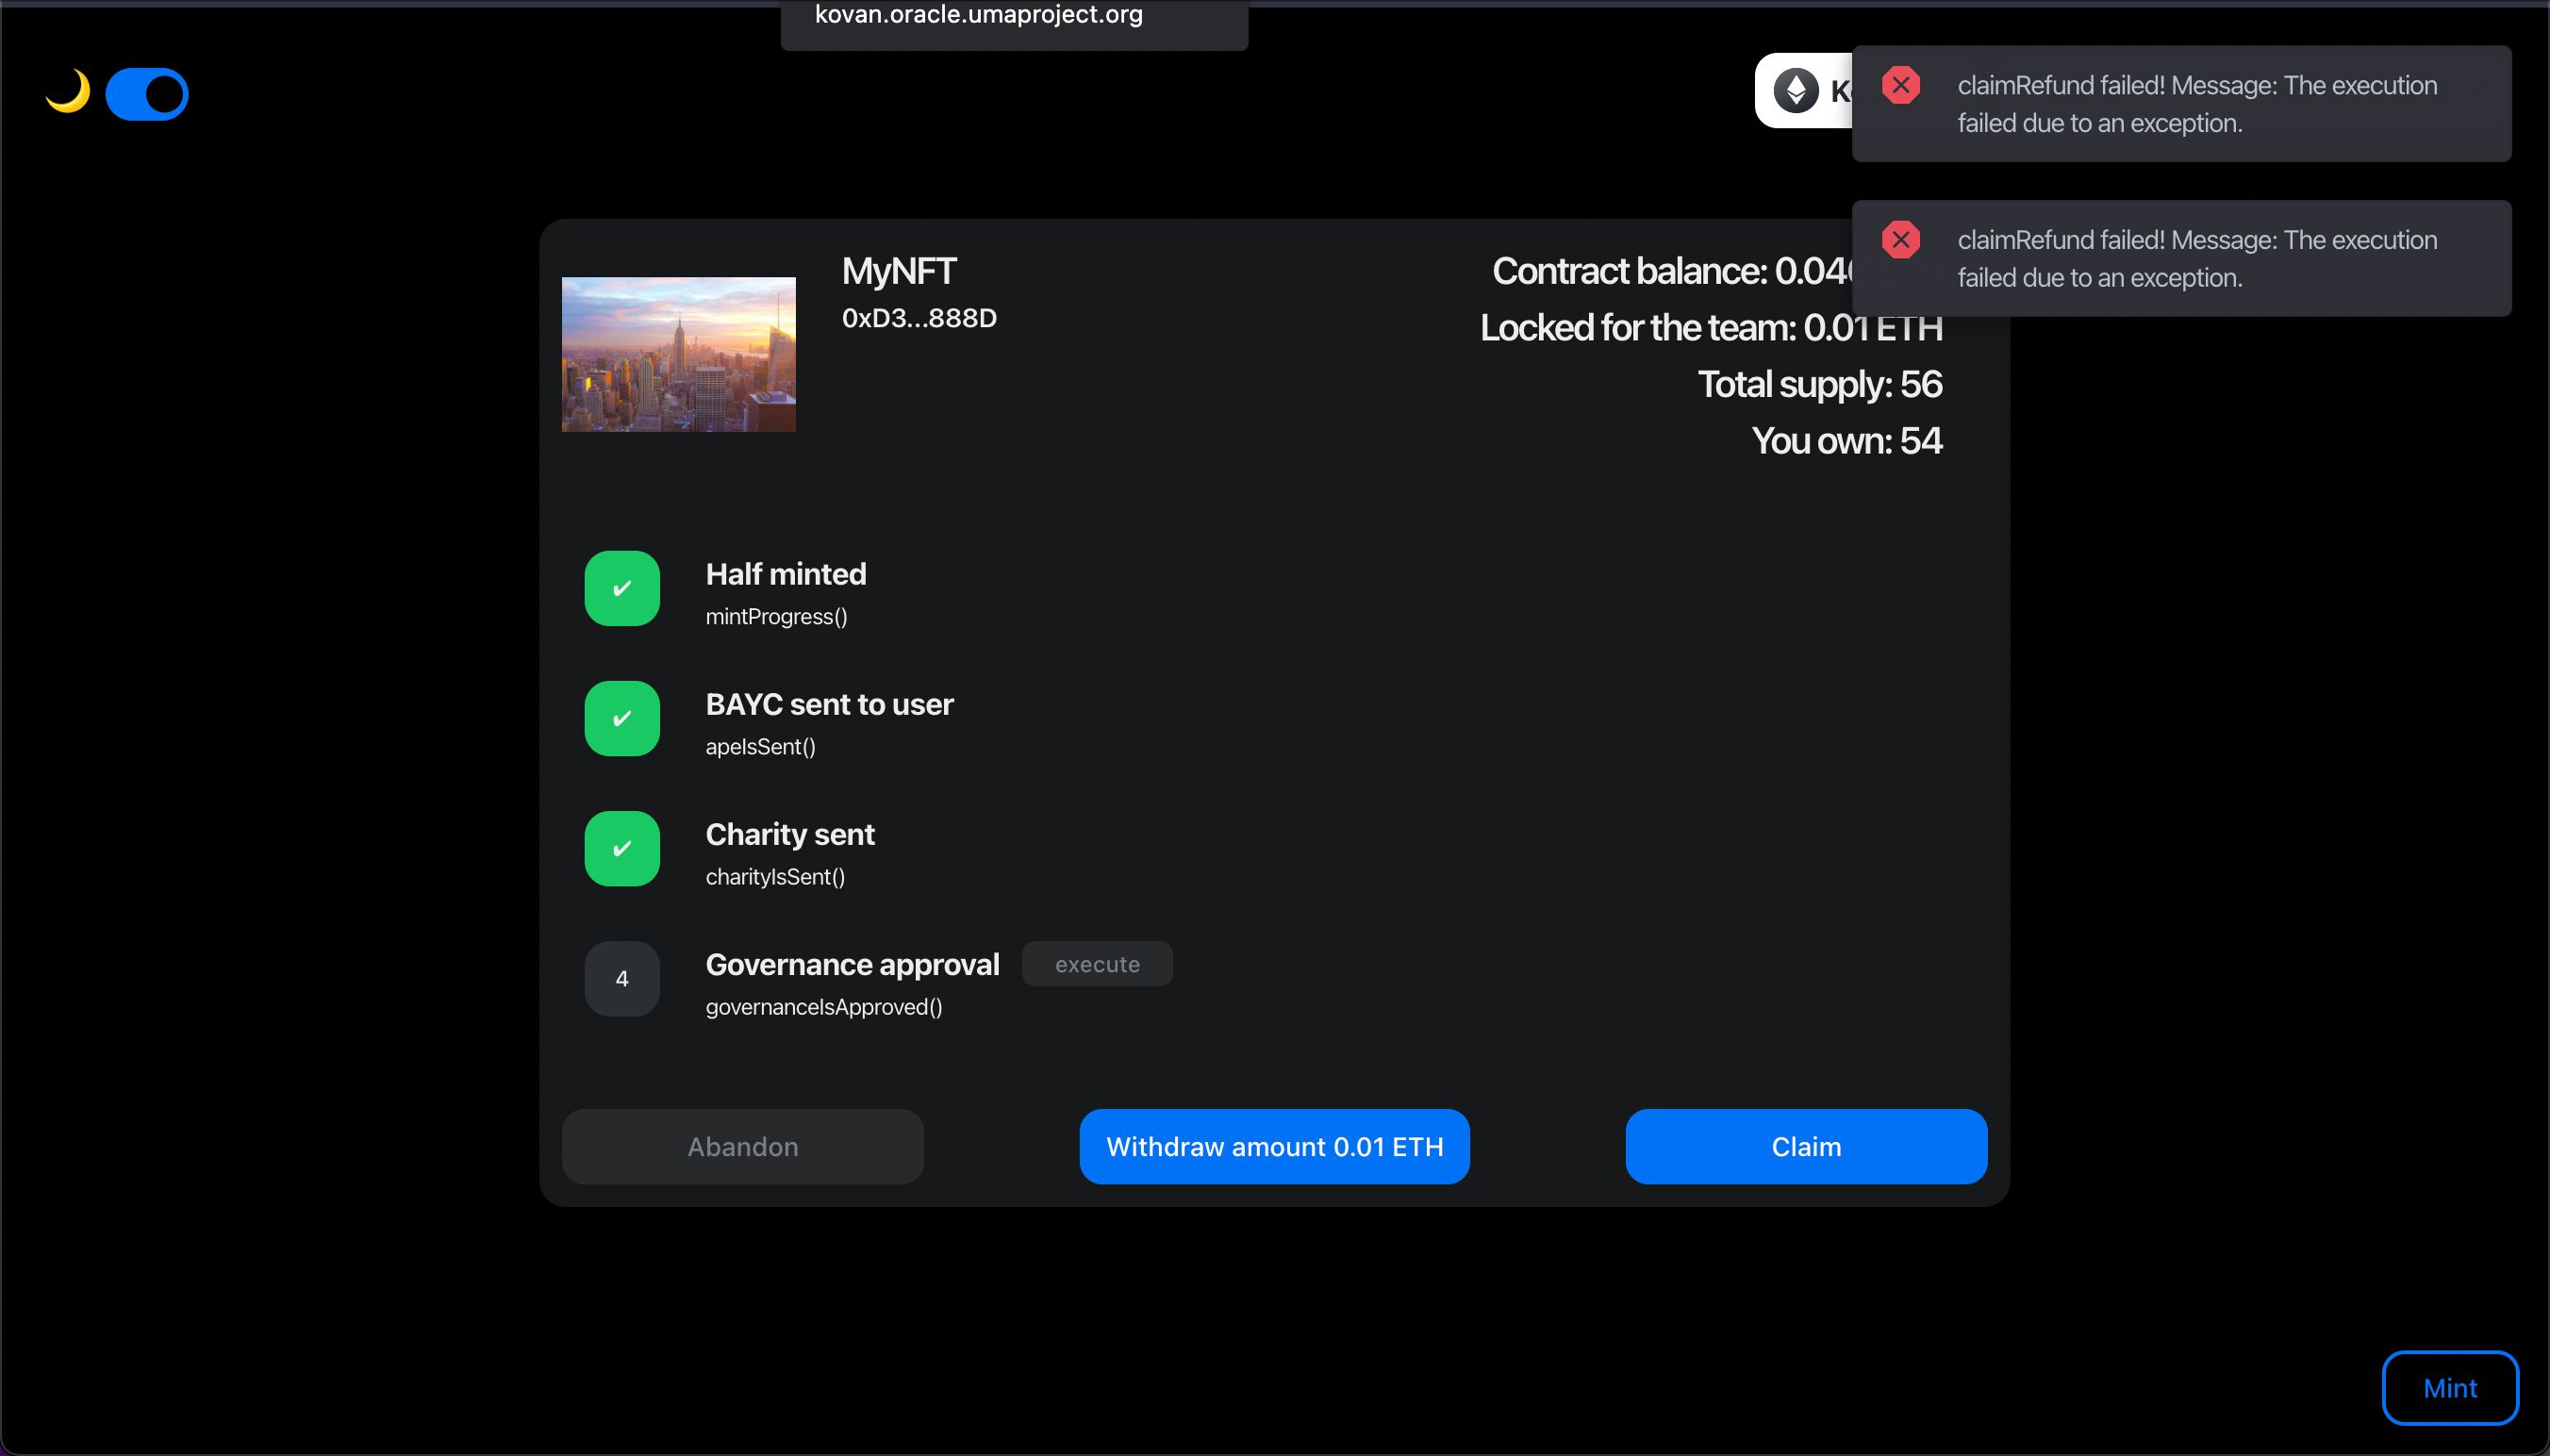Click the crescent moon icon
The image size is (2550, 1456).
point(68,92)
